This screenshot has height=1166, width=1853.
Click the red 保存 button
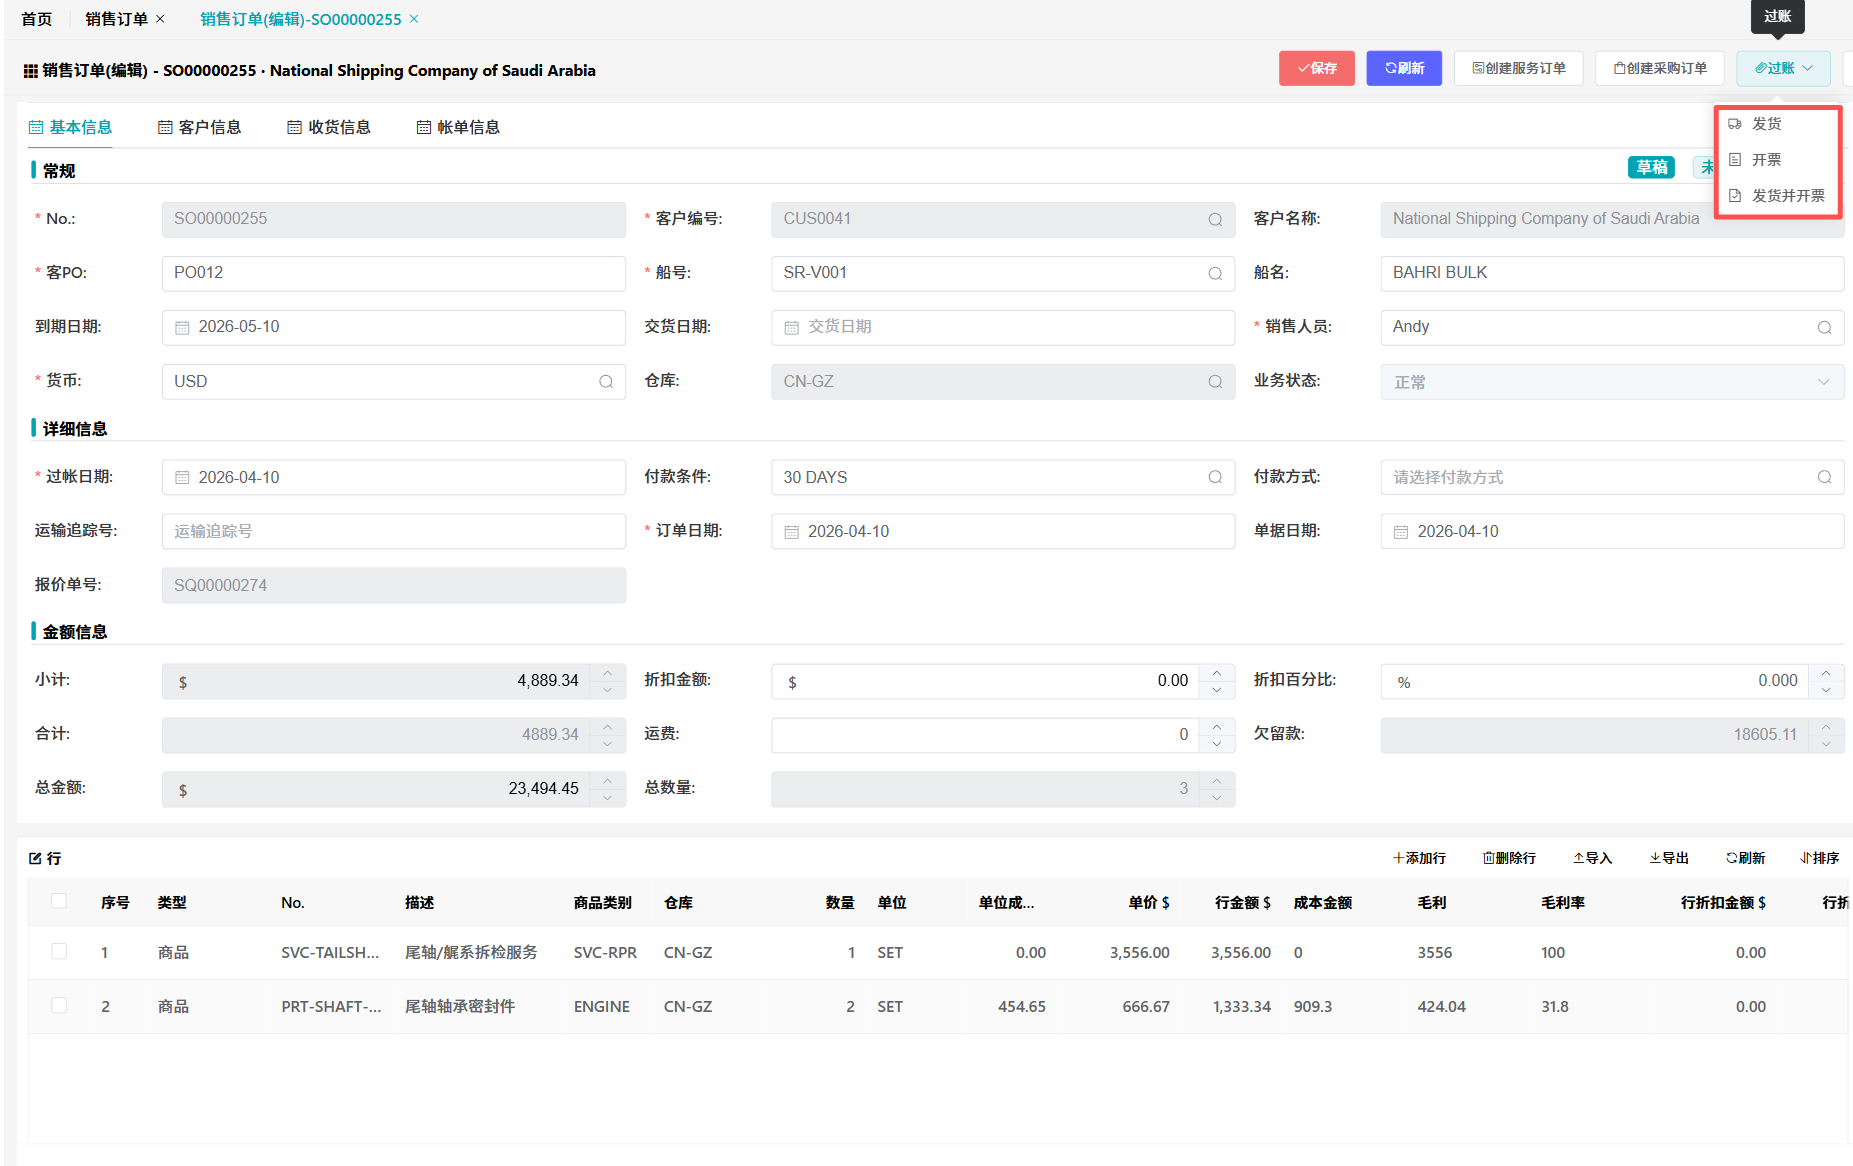click(1316, 68)
